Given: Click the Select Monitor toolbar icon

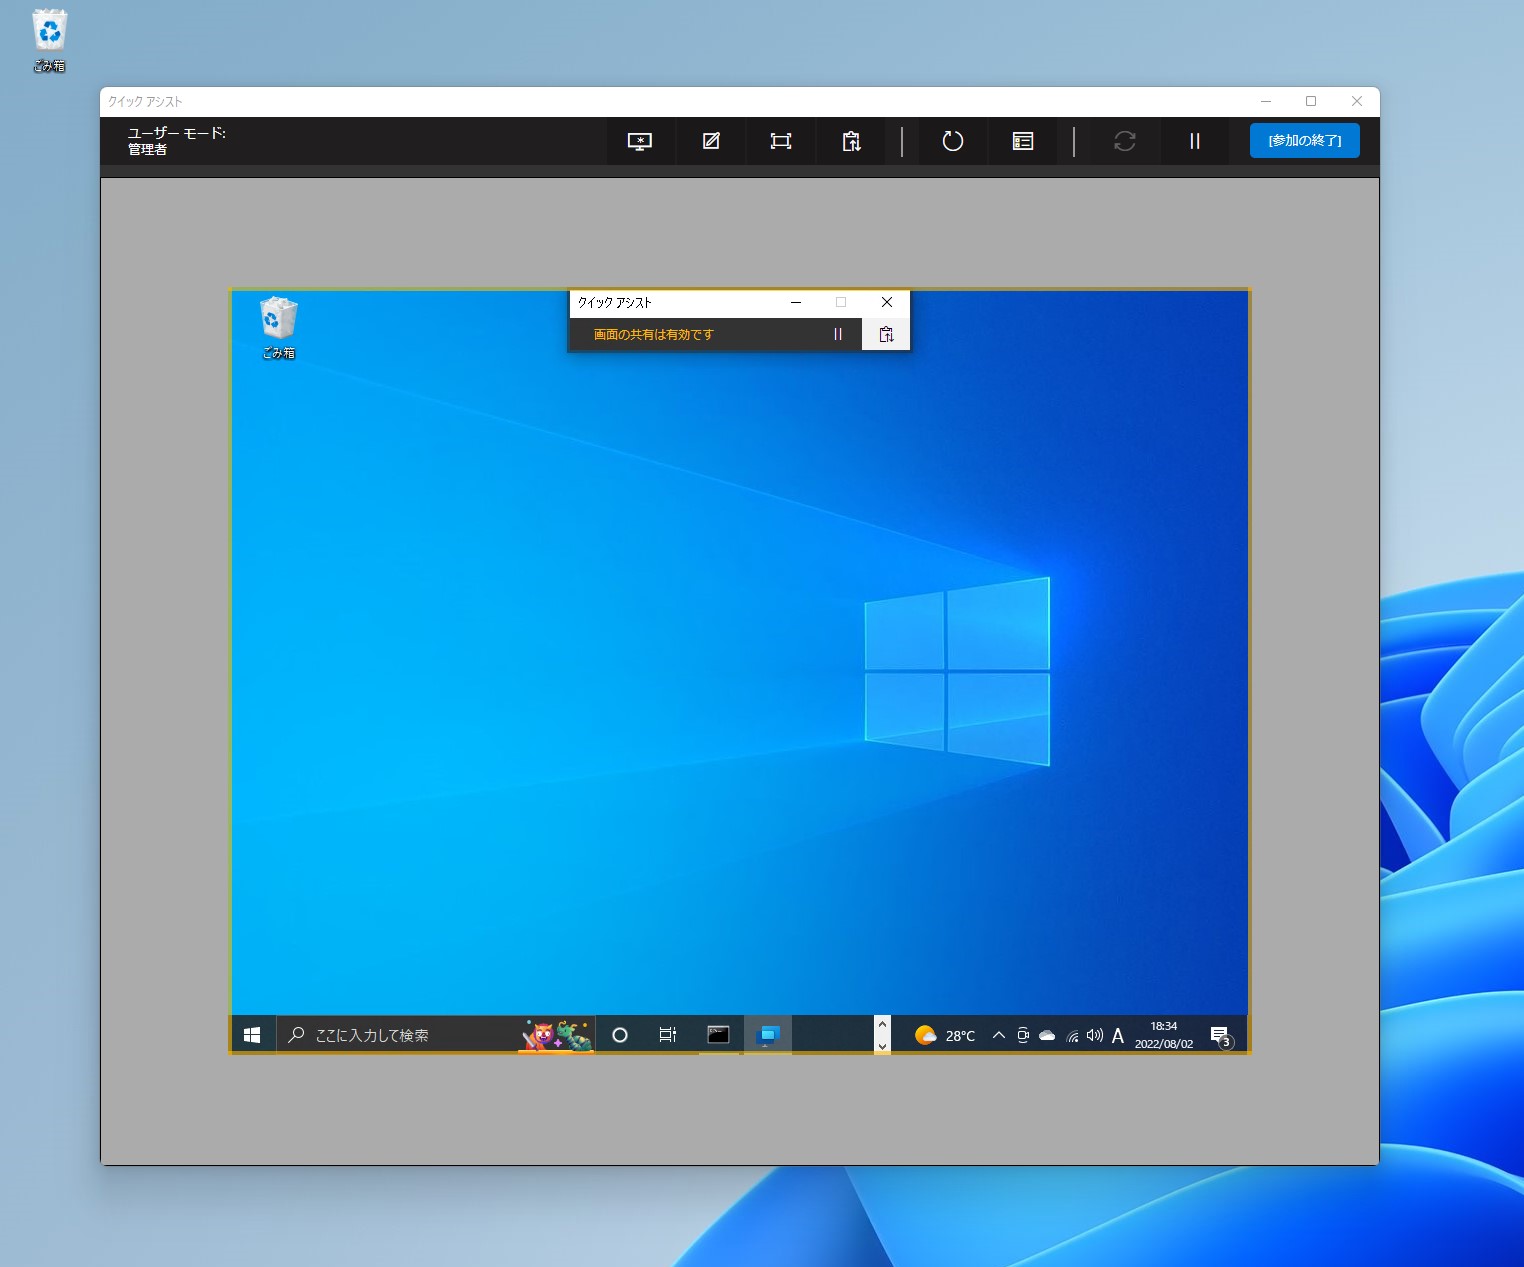Looking at the screenshot, I should [x=640, y=141].
